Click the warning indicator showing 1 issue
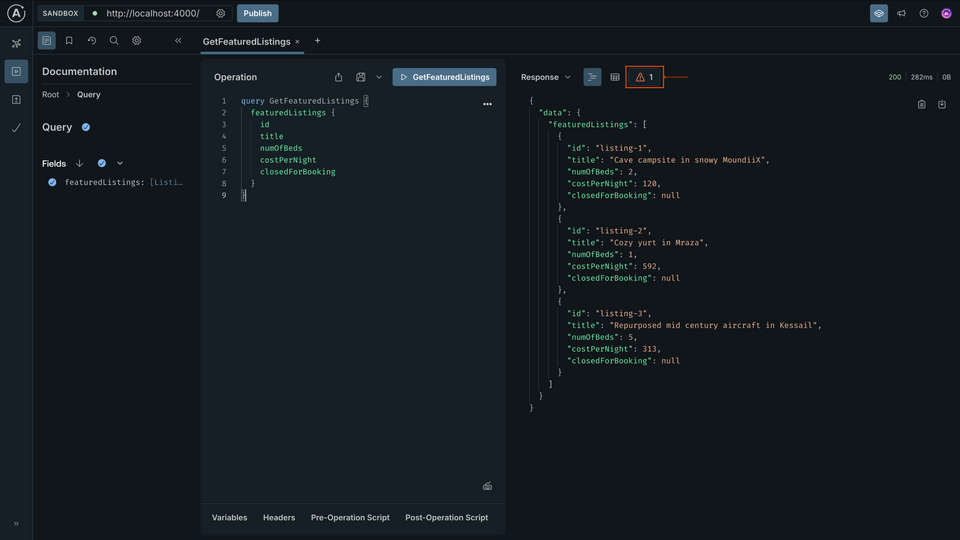The width and height of the screenshot is (960, 540). [x=645, y=77]
